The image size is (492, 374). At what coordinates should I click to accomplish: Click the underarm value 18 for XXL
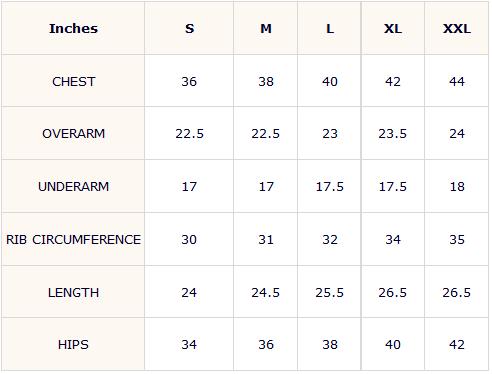pyautogui.click(x=457, y=187)
